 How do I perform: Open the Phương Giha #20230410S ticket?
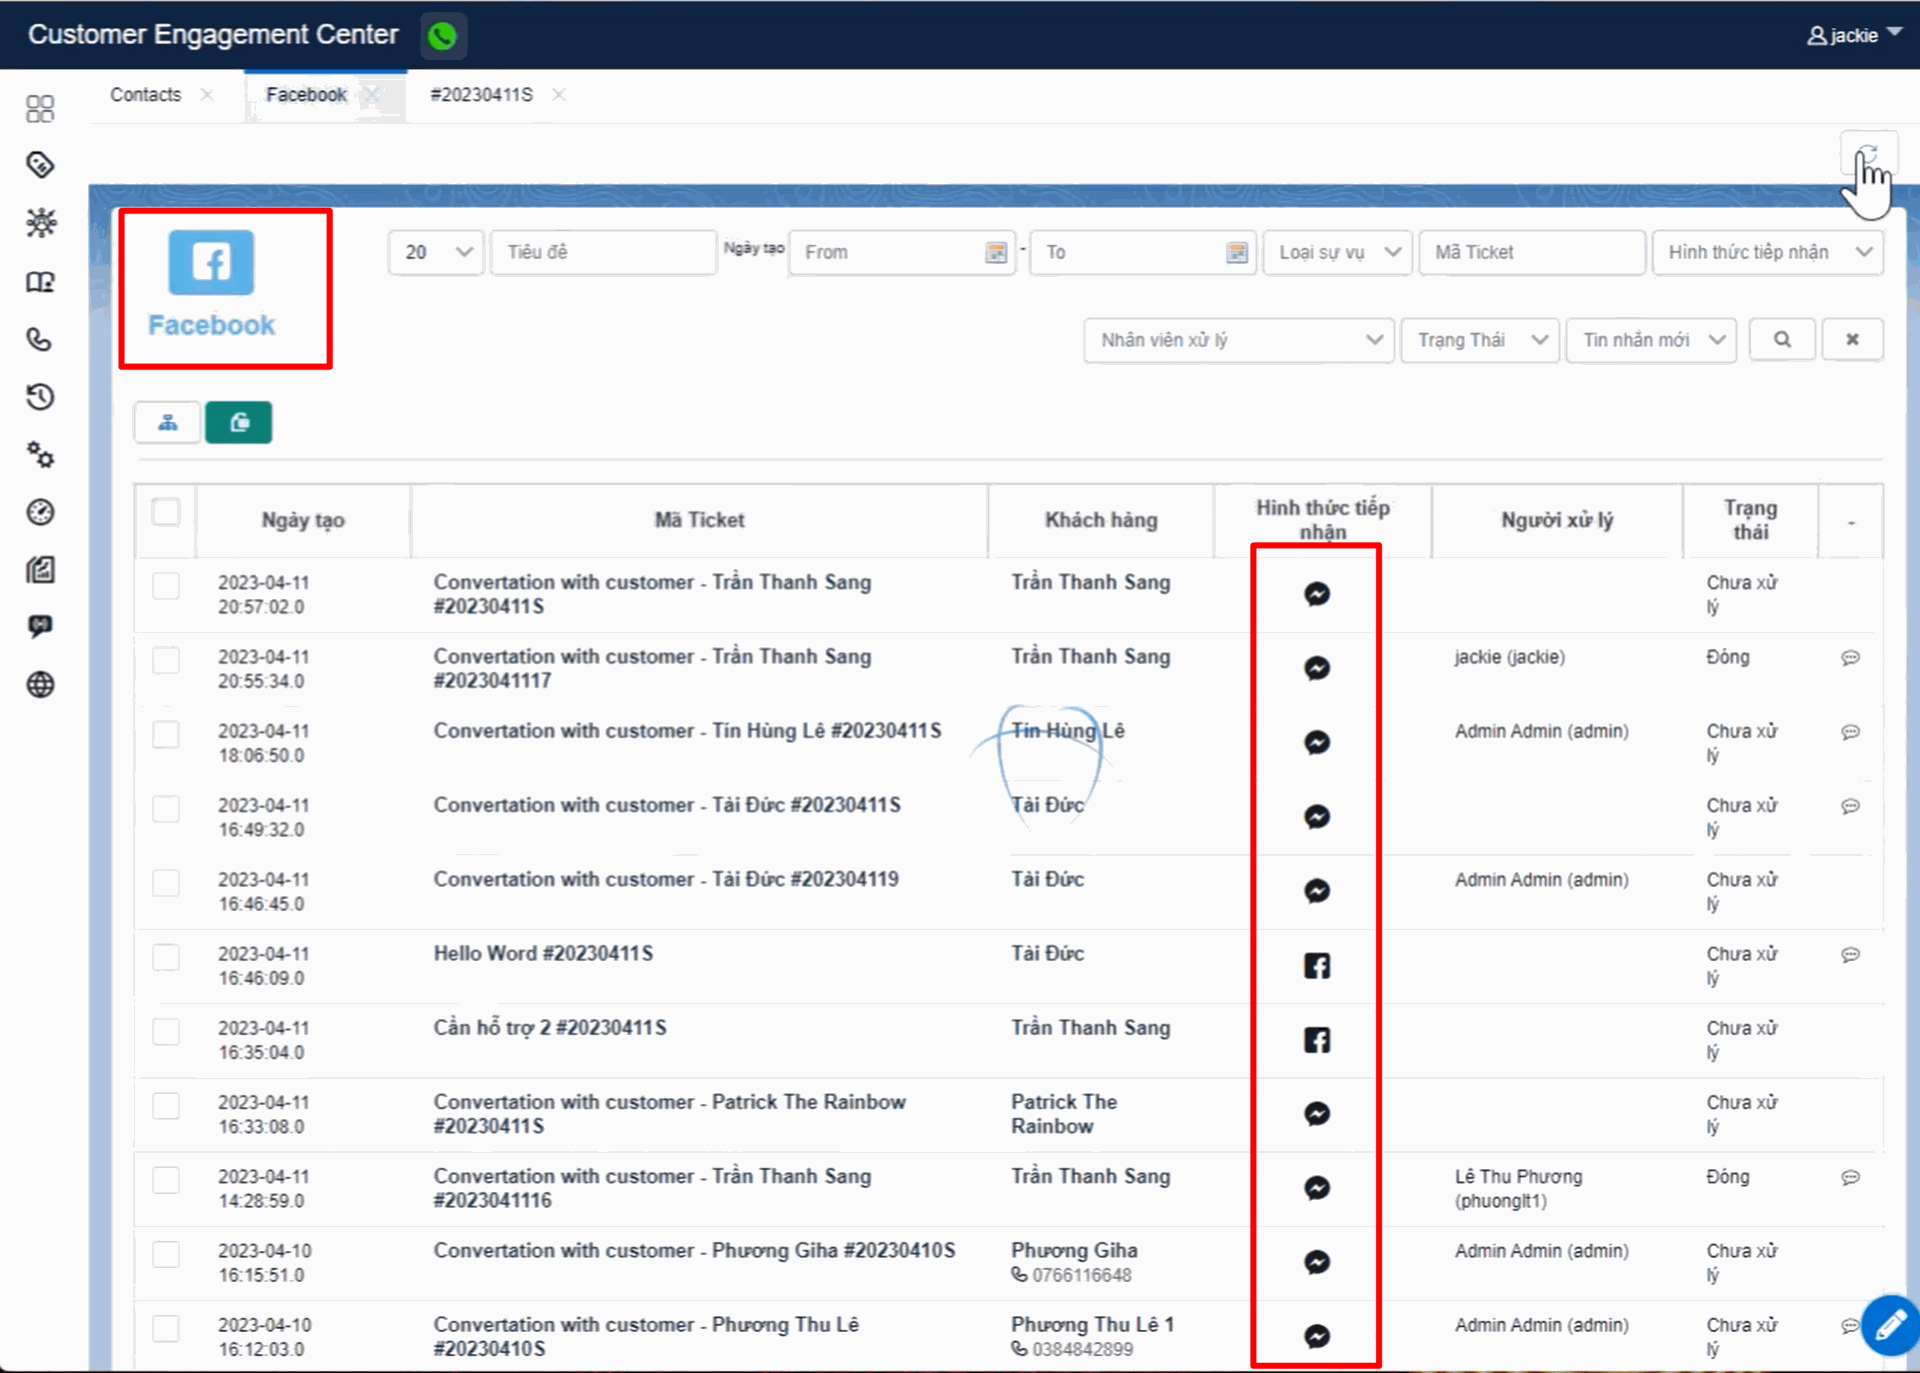point(694,1250)
